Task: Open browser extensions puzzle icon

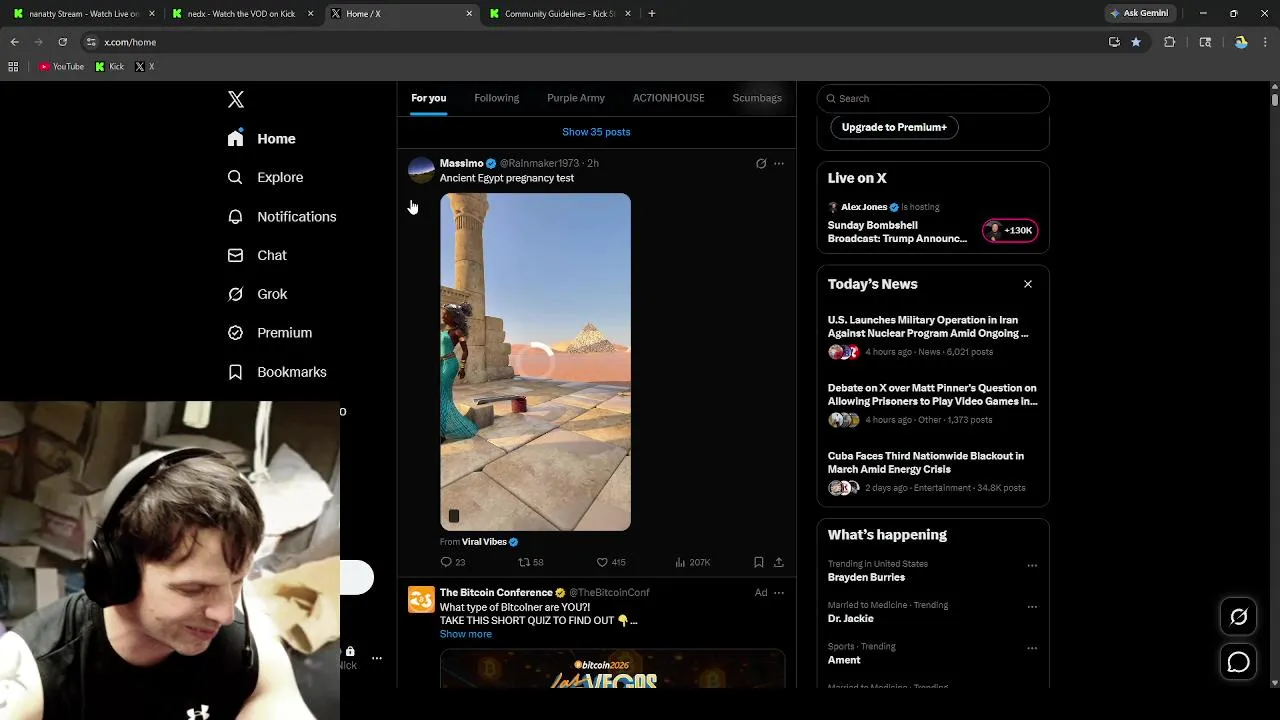Action: tap(1169, 42)
